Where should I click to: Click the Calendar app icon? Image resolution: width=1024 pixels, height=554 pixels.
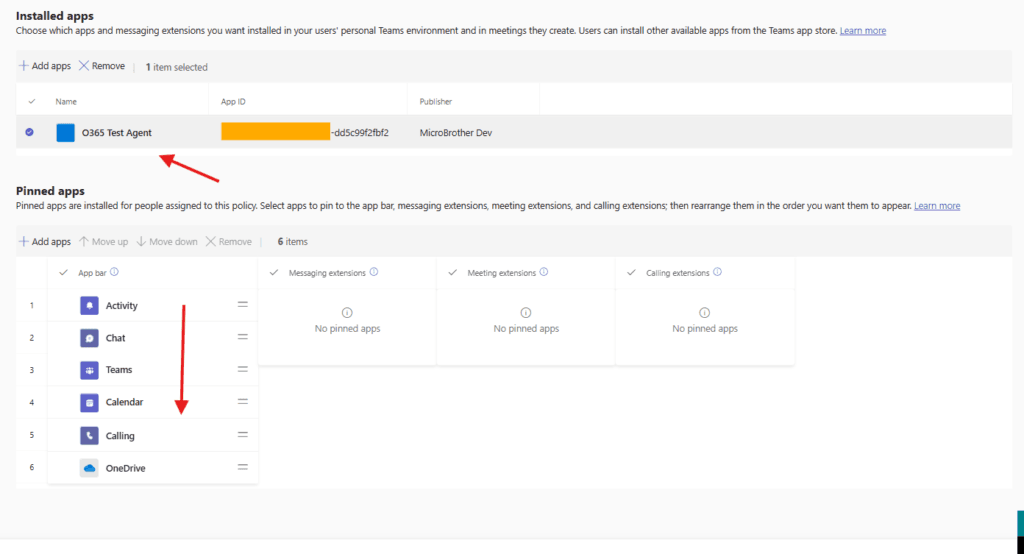[x=89, y=402]
